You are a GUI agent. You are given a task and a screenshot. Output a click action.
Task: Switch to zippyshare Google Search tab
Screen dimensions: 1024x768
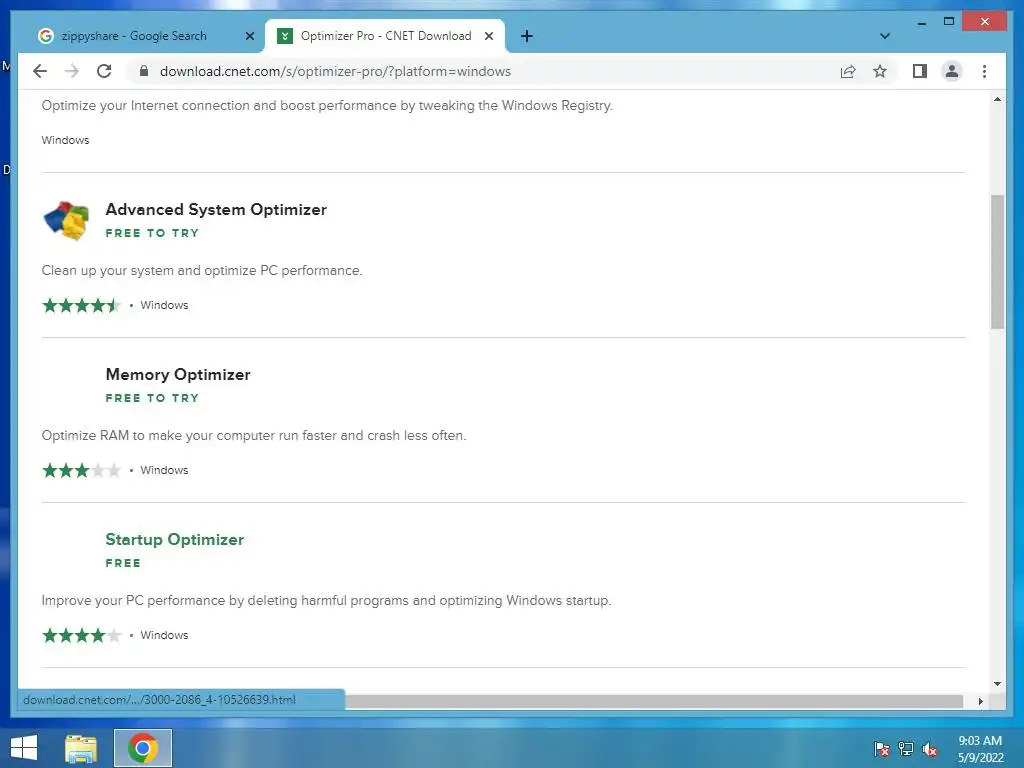[134, 36]
